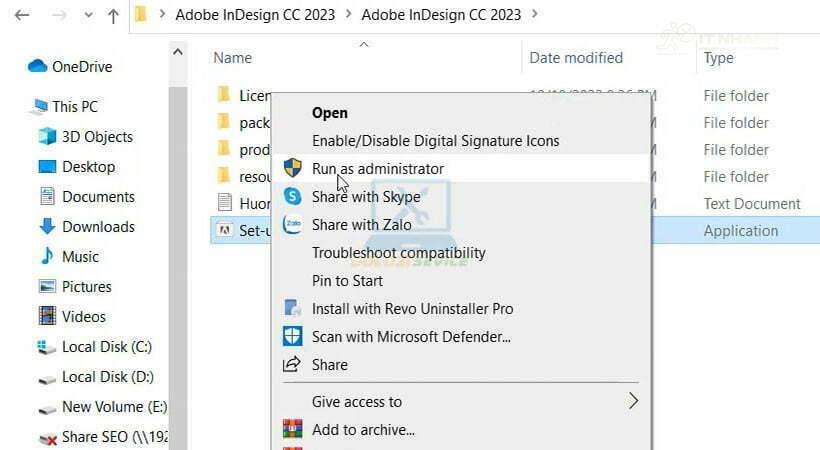This screenshot has height=450, width=820.
Task: Select Pin to Start option
Action: [x=347, y=281]
